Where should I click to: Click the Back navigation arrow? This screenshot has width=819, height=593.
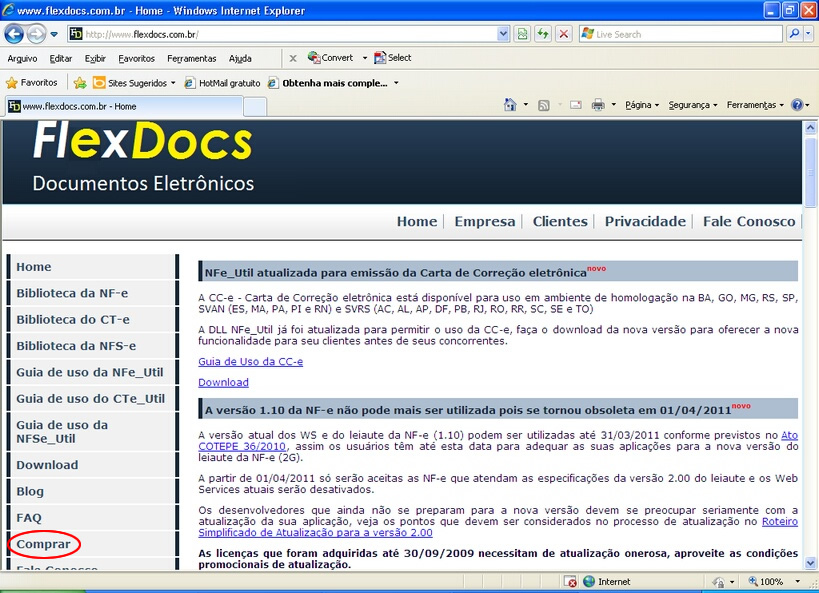coord(14,33)
